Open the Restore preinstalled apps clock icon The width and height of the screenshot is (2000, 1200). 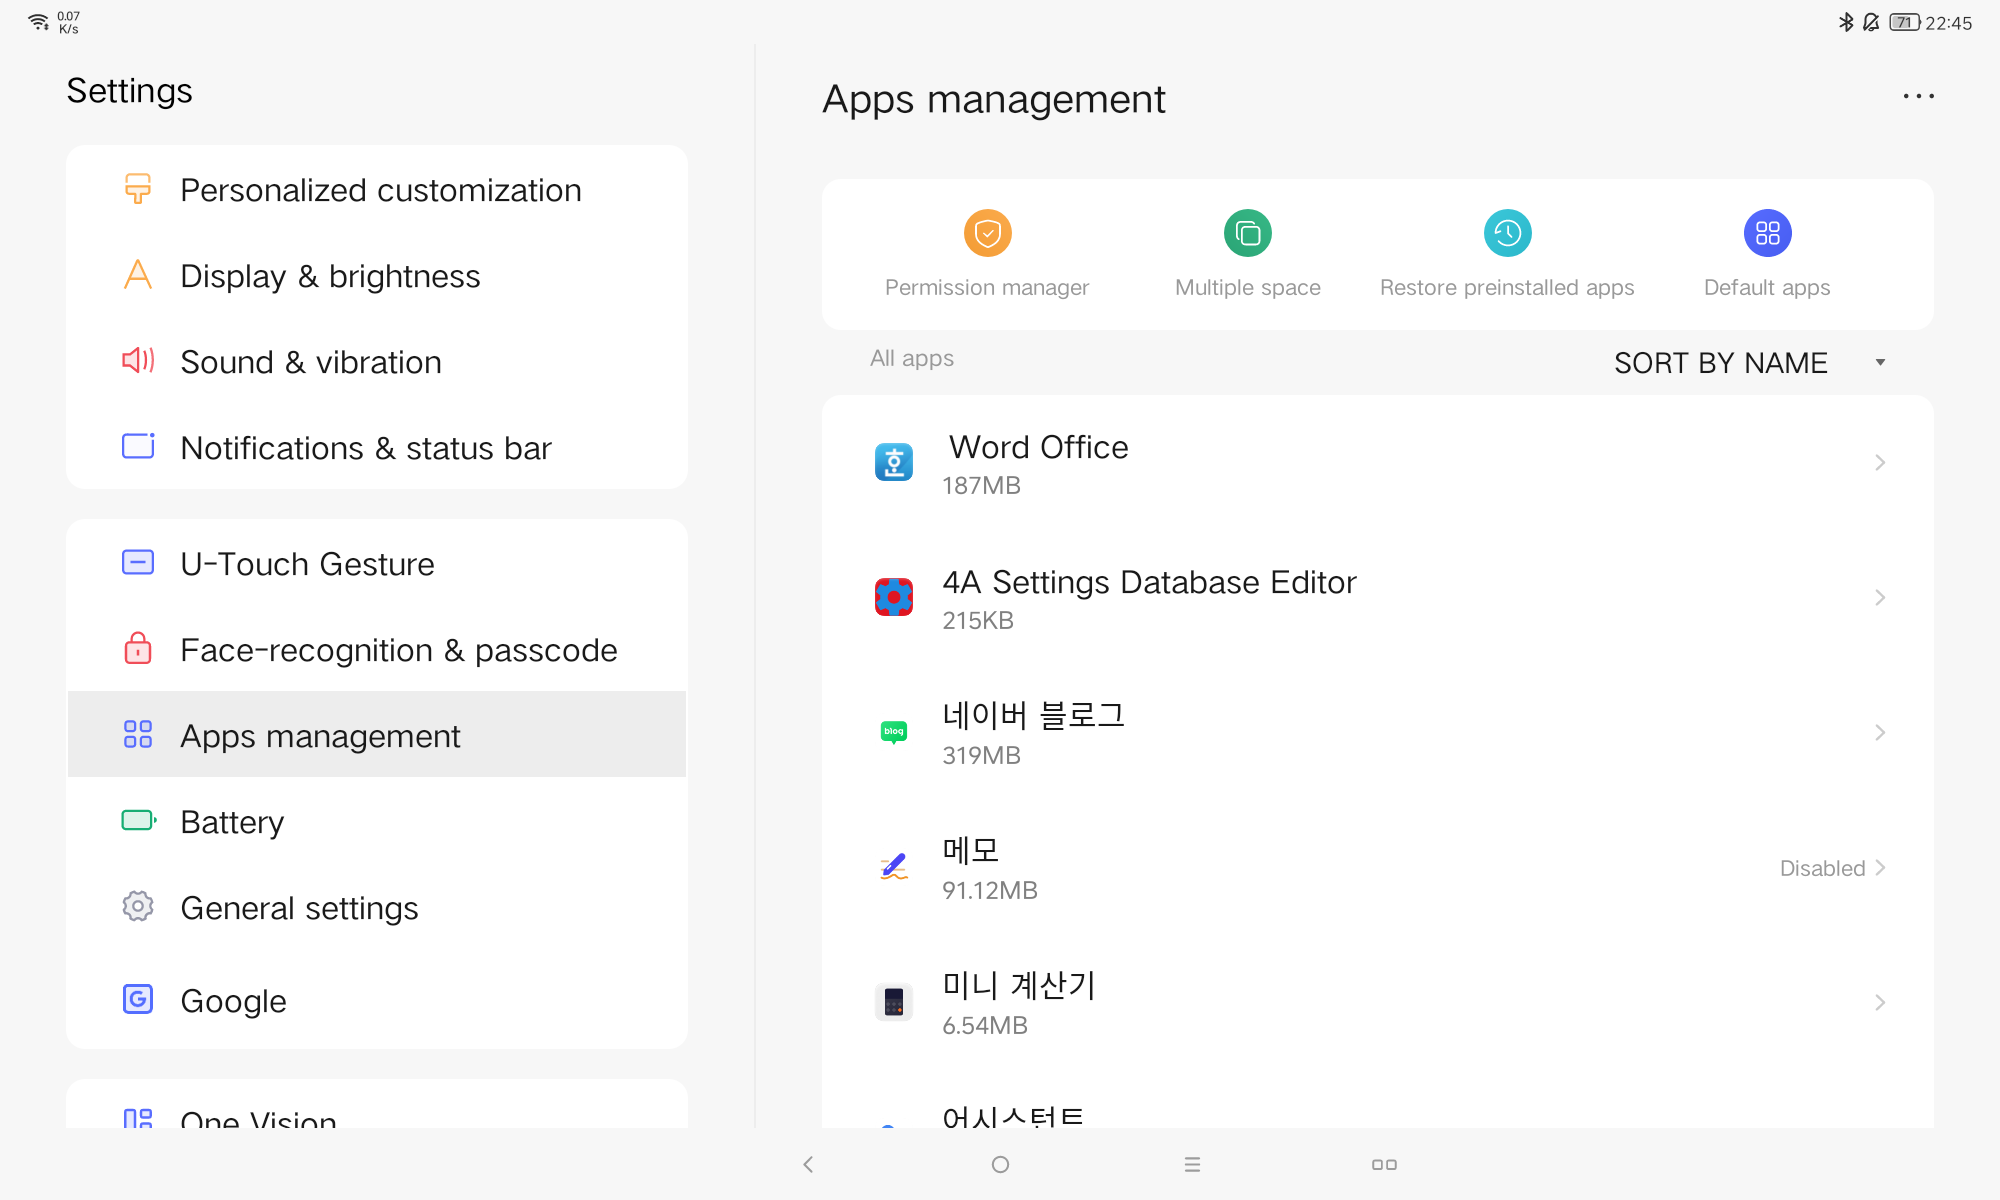1507,233
